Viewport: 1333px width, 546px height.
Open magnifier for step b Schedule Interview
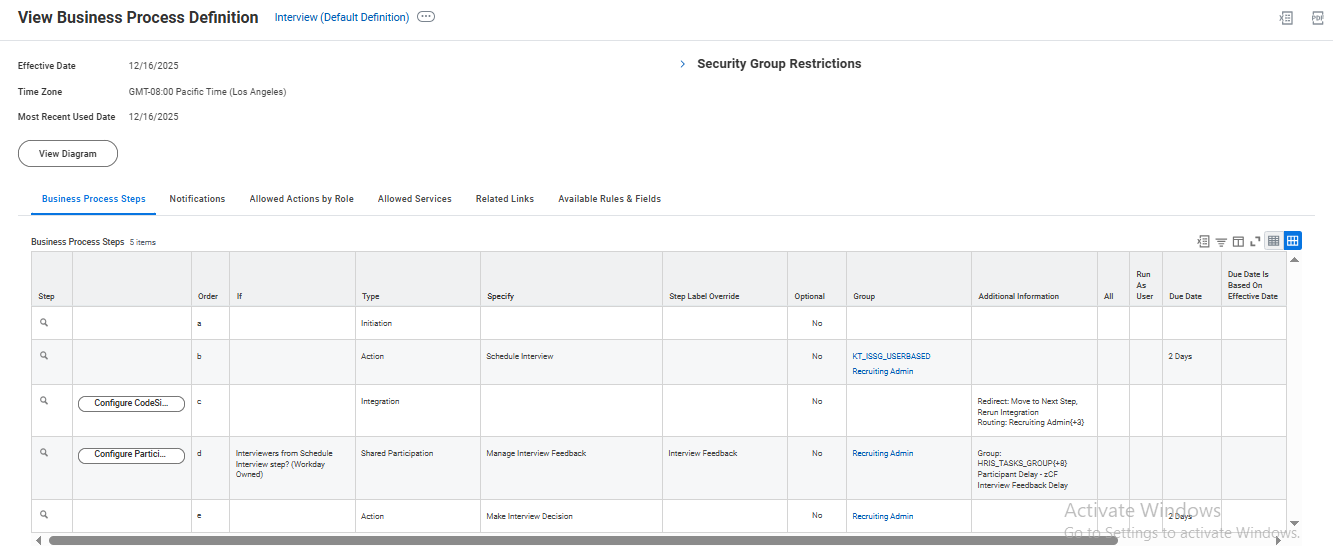(44, 356)
